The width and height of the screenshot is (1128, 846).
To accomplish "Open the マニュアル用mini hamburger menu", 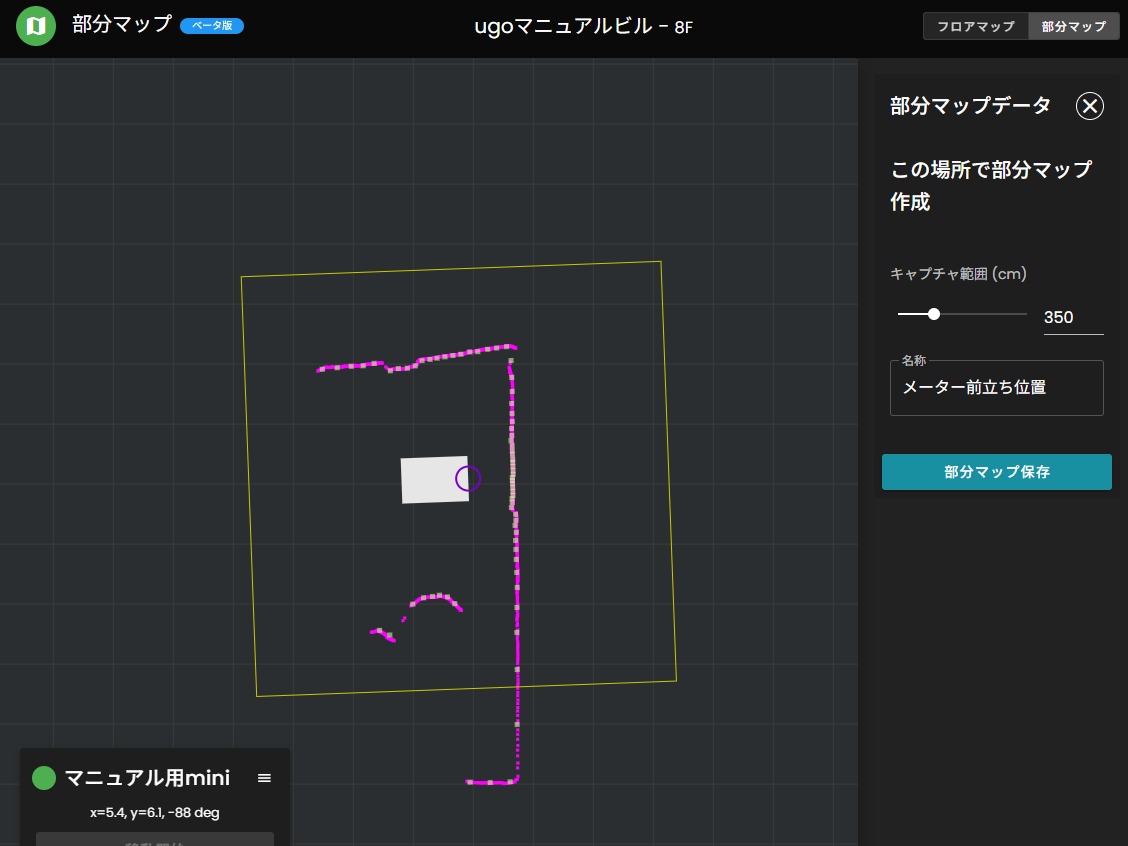I will [264, 778].
